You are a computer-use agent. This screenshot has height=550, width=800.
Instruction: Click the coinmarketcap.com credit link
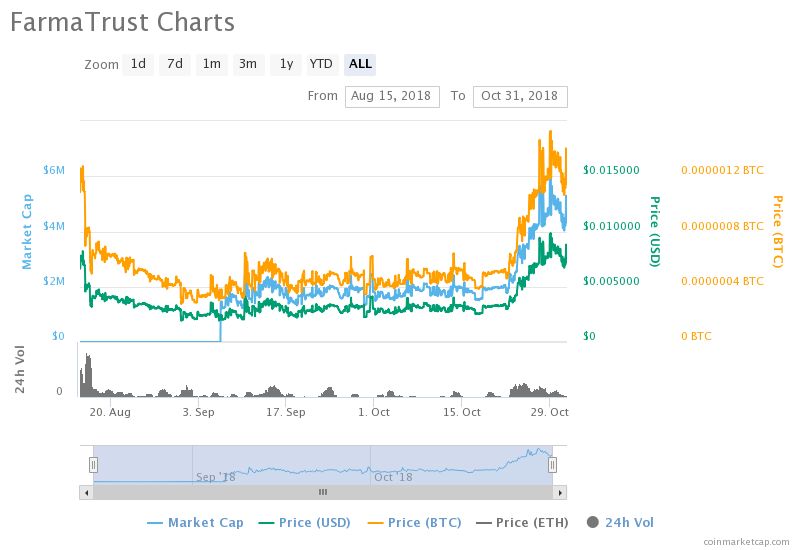pyautogui.click(x=746, y=542)
